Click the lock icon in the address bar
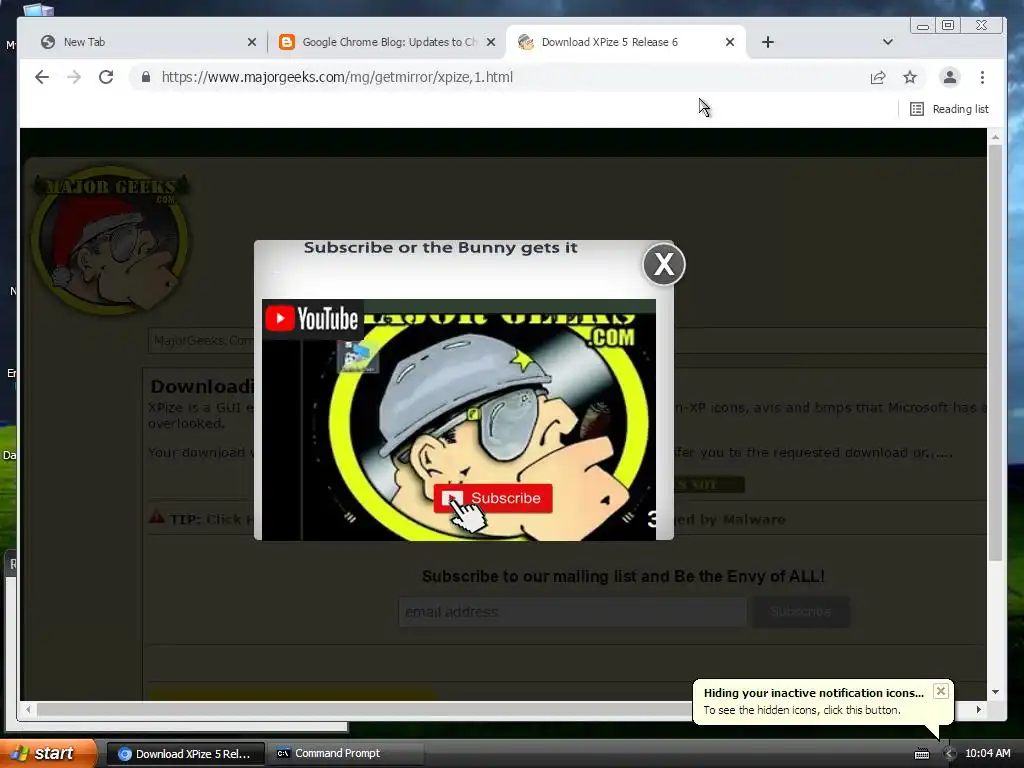This screenshot has height=768, width=1024. coord(146,77)
